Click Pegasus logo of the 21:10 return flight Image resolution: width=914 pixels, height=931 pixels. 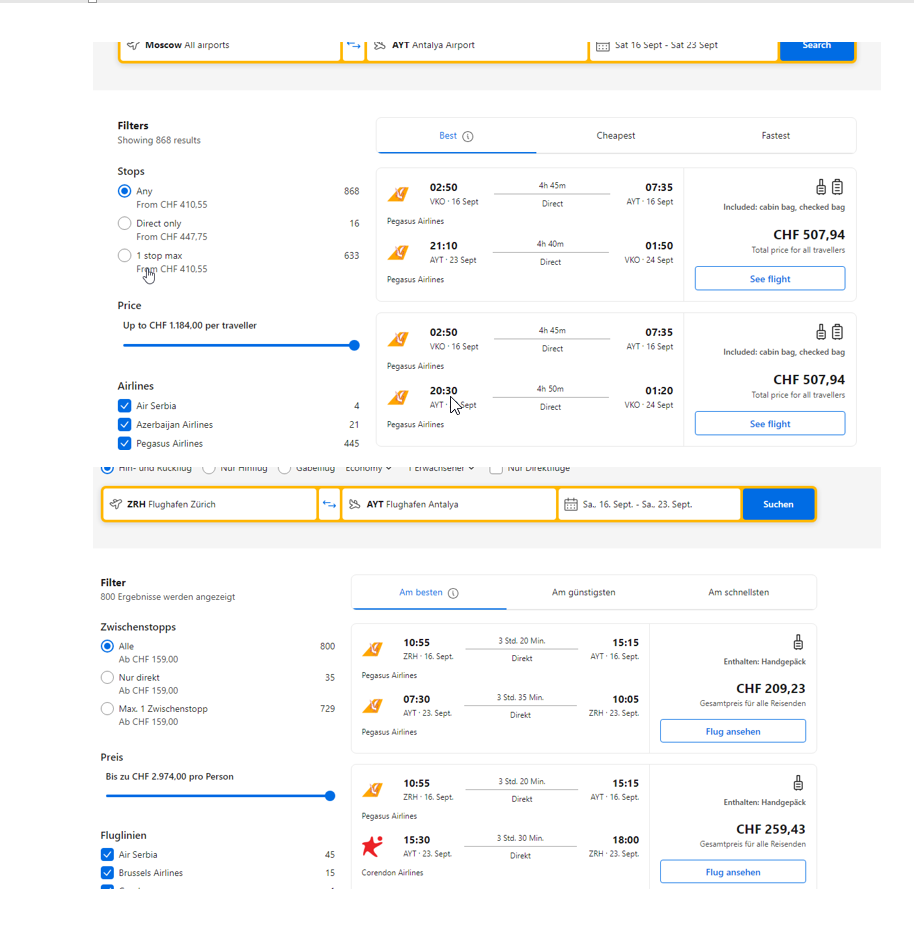point(399,252)
